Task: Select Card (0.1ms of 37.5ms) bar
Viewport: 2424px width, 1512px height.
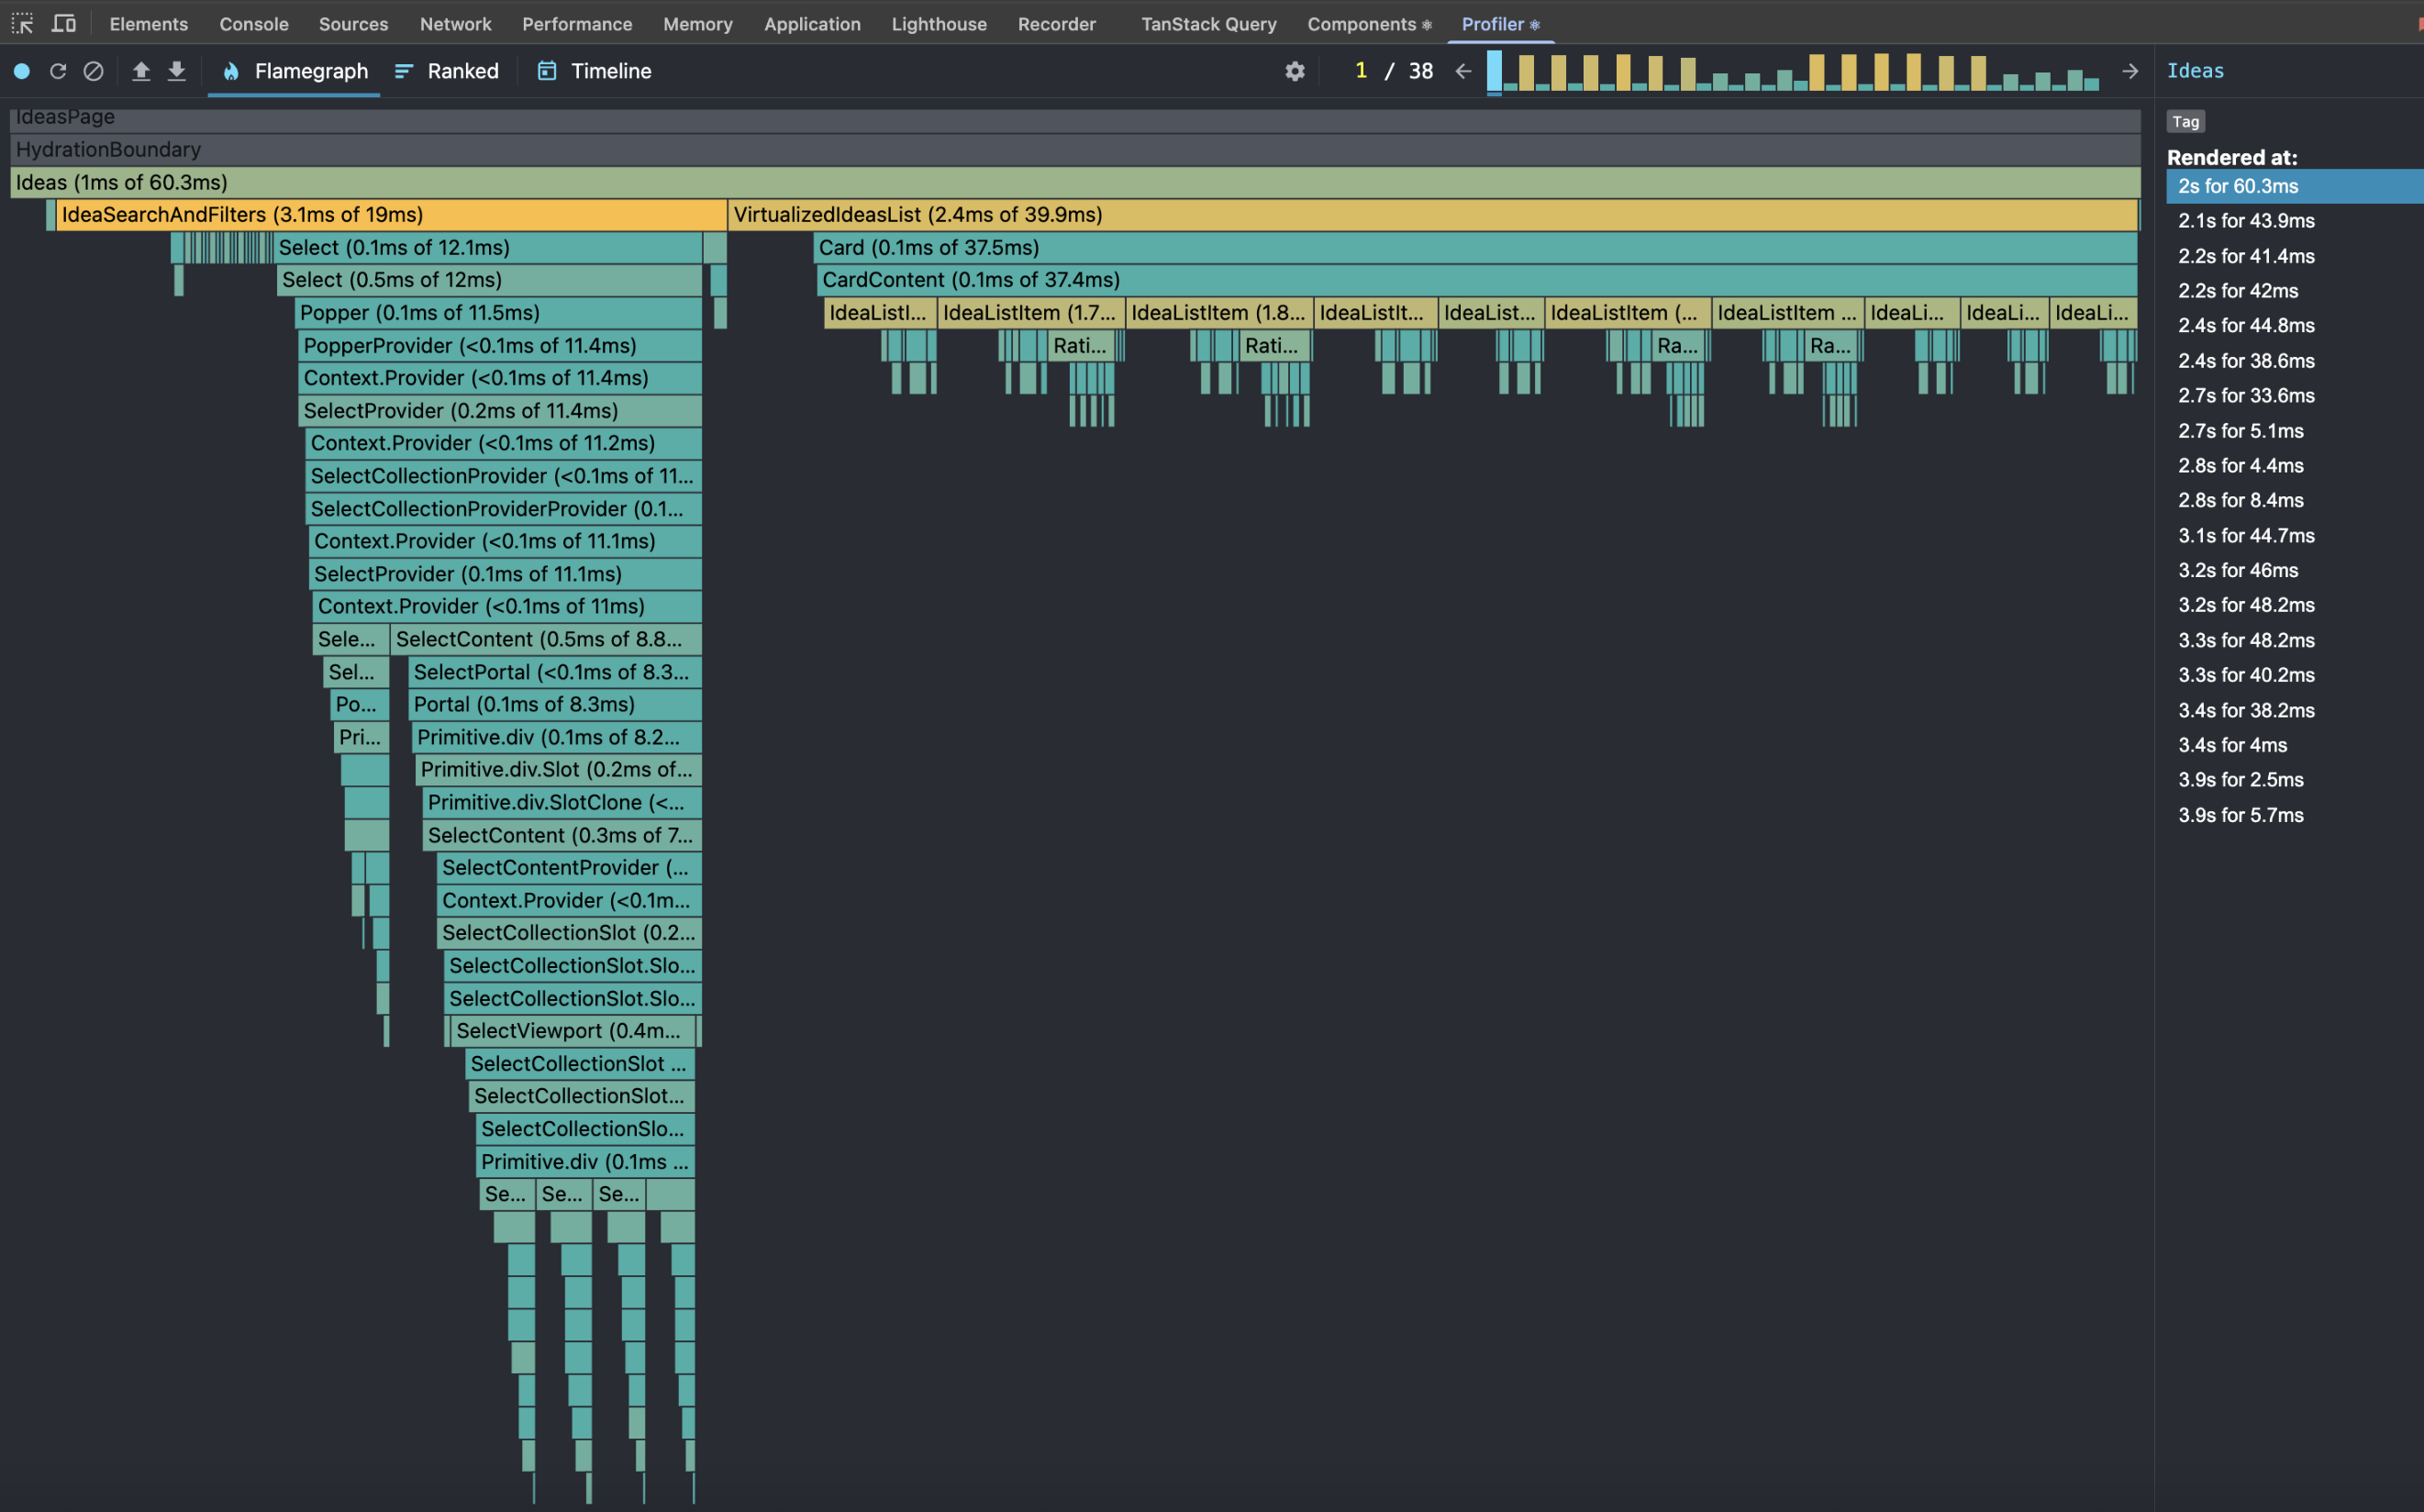Action: tap(1475, 248)
